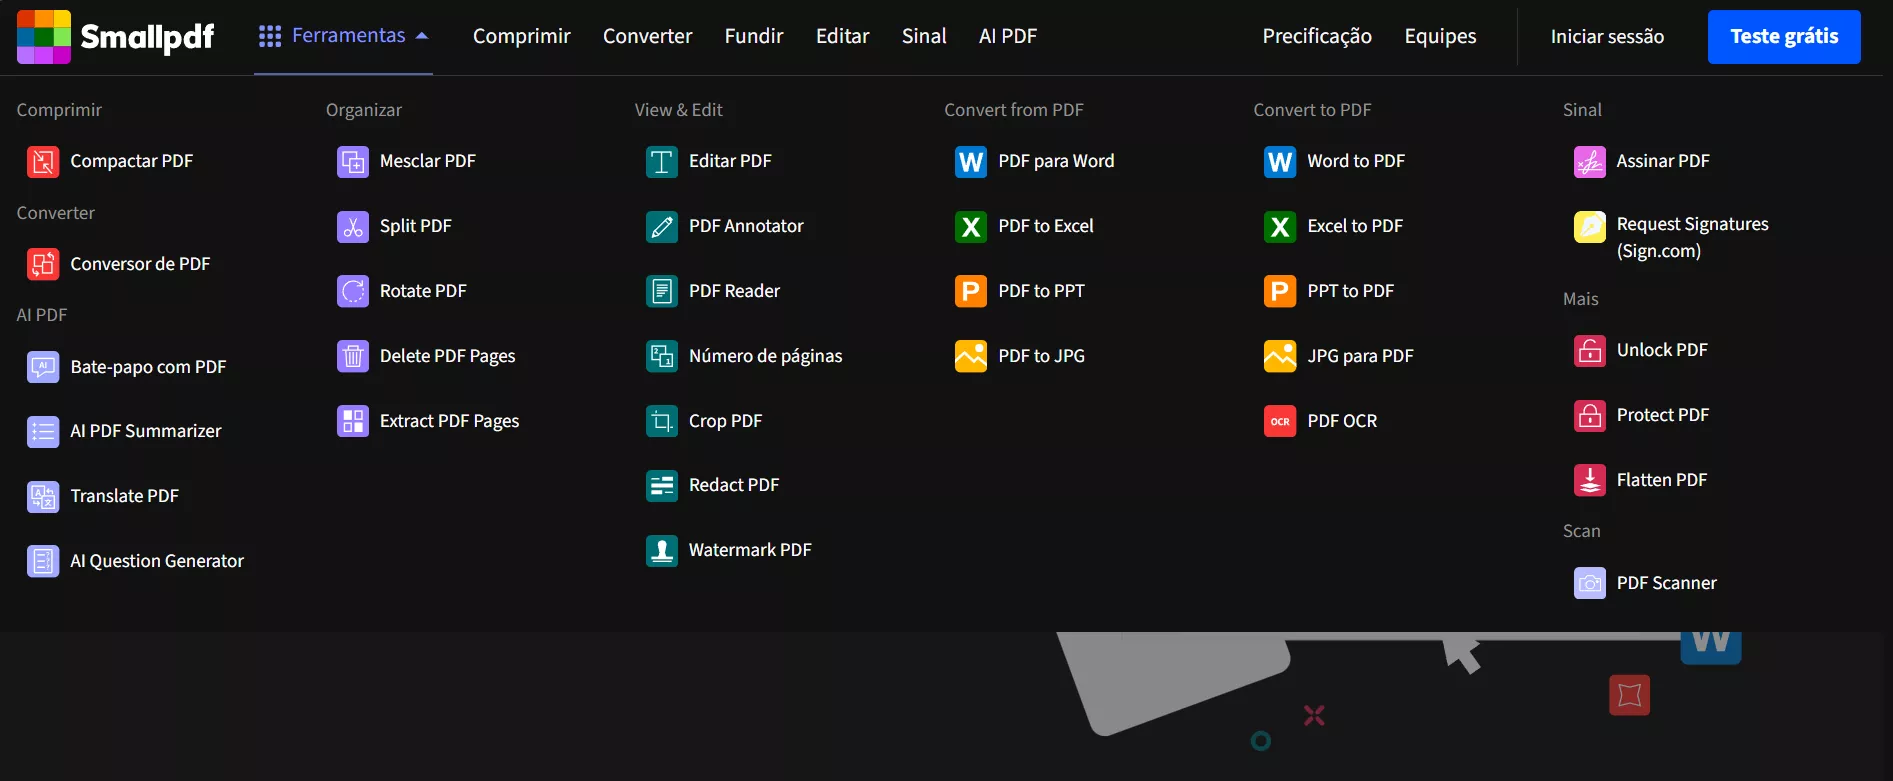Open the Equipes page link
The height and width of the screenshot is (781, 1893).
click(x=1440, y=36)
